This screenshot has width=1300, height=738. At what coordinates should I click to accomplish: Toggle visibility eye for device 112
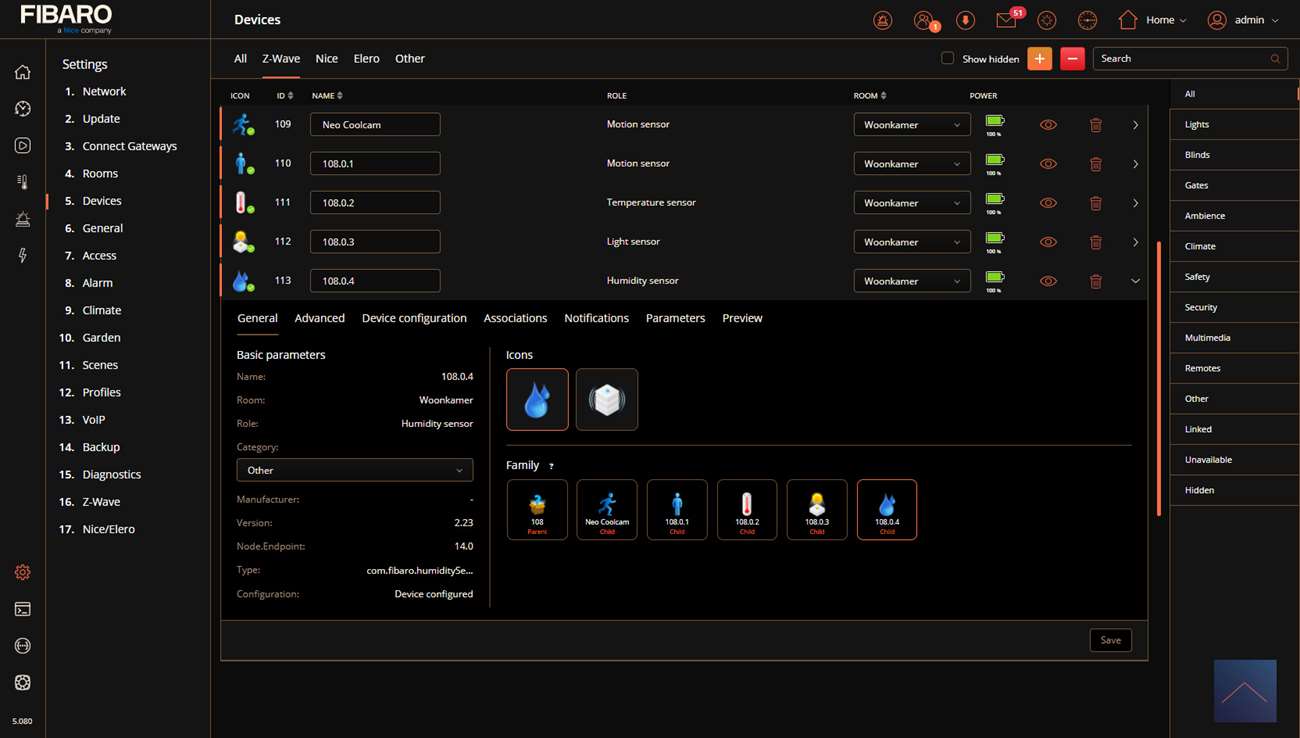pos(1048,242)
